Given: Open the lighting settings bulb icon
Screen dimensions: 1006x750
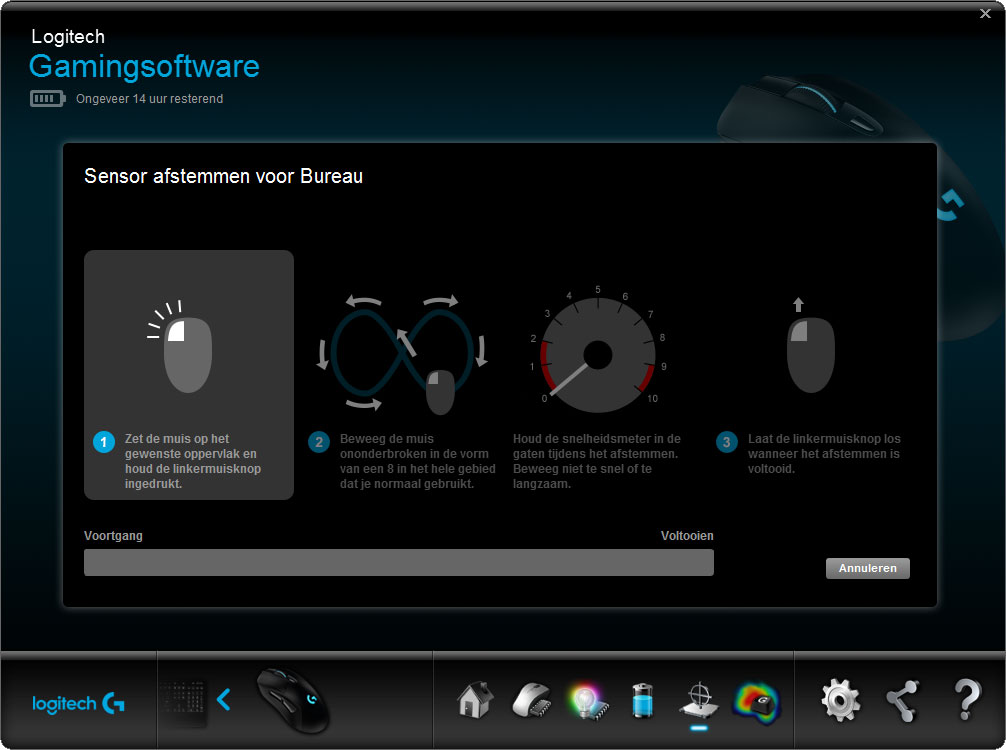Looking at the screenshot, I should [x=587, y=702].
